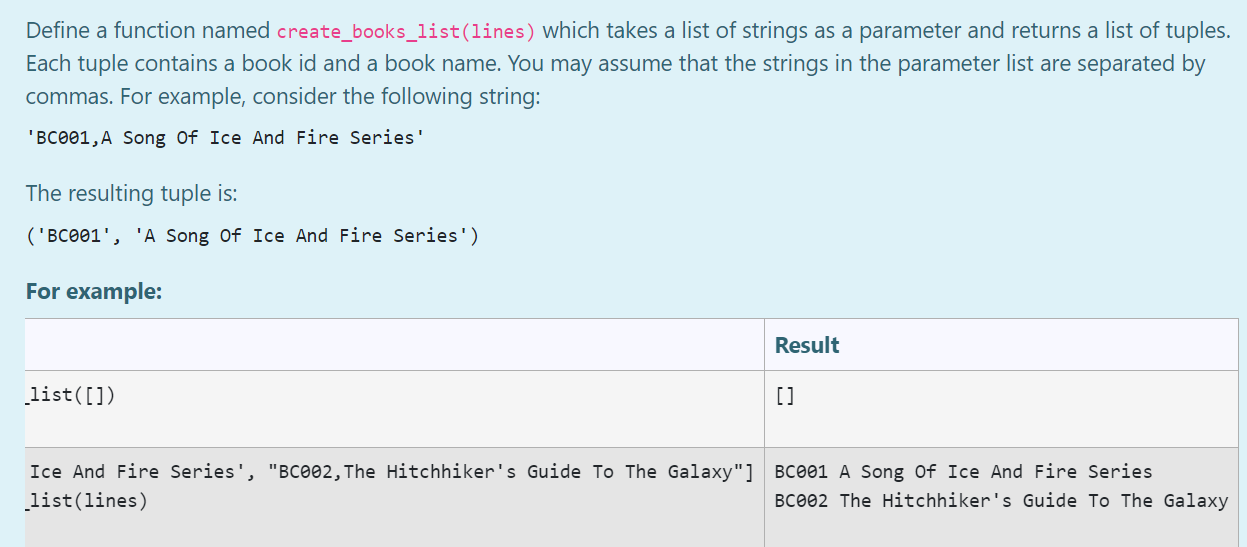1247x547 pixels.
Task: Click the "Result" table column header
Action: 806,345
